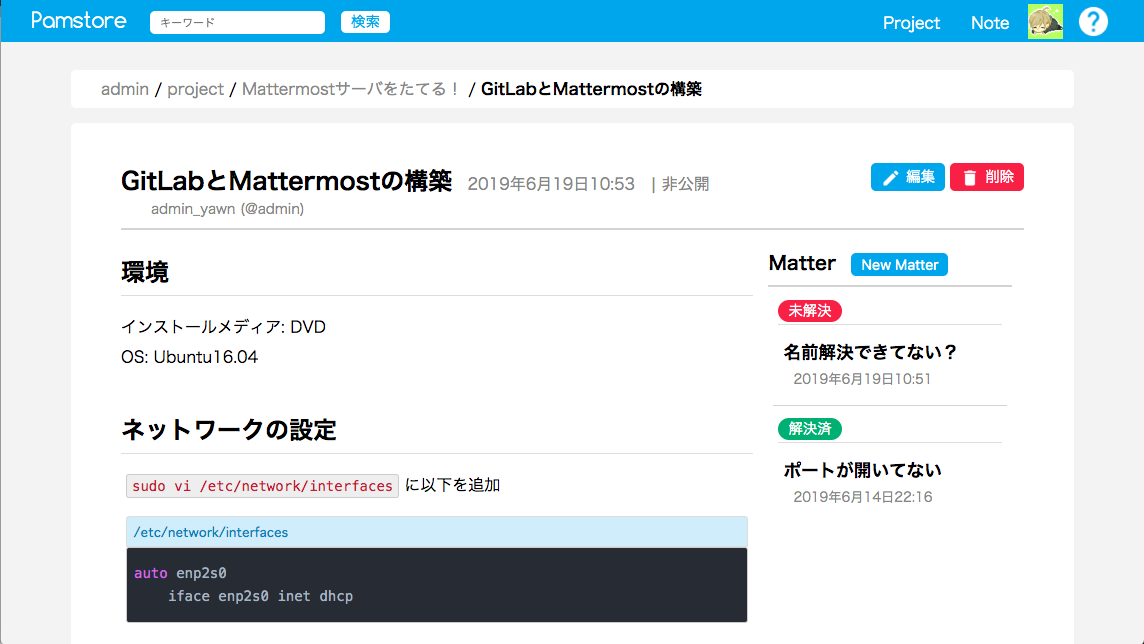Click matter date 2019年6月14日22:16
The height and width of the screenshot is (644, 1144).
[x=862, y=497]
